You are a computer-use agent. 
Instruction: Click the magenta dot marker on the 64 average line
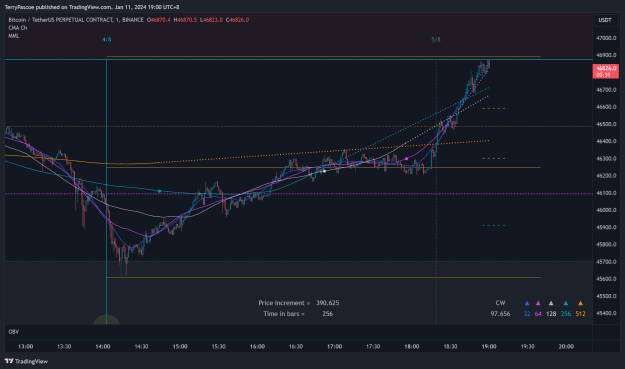click(407, 159)
